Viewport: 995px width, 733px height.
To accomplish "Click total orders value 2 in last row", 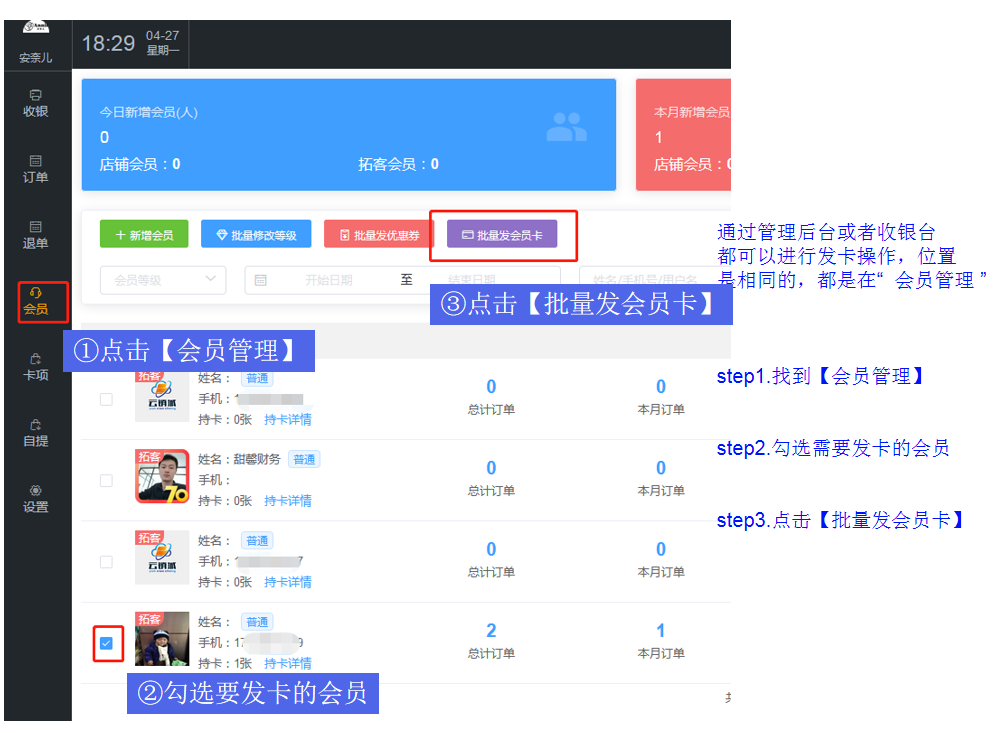I will coord(491,630).
